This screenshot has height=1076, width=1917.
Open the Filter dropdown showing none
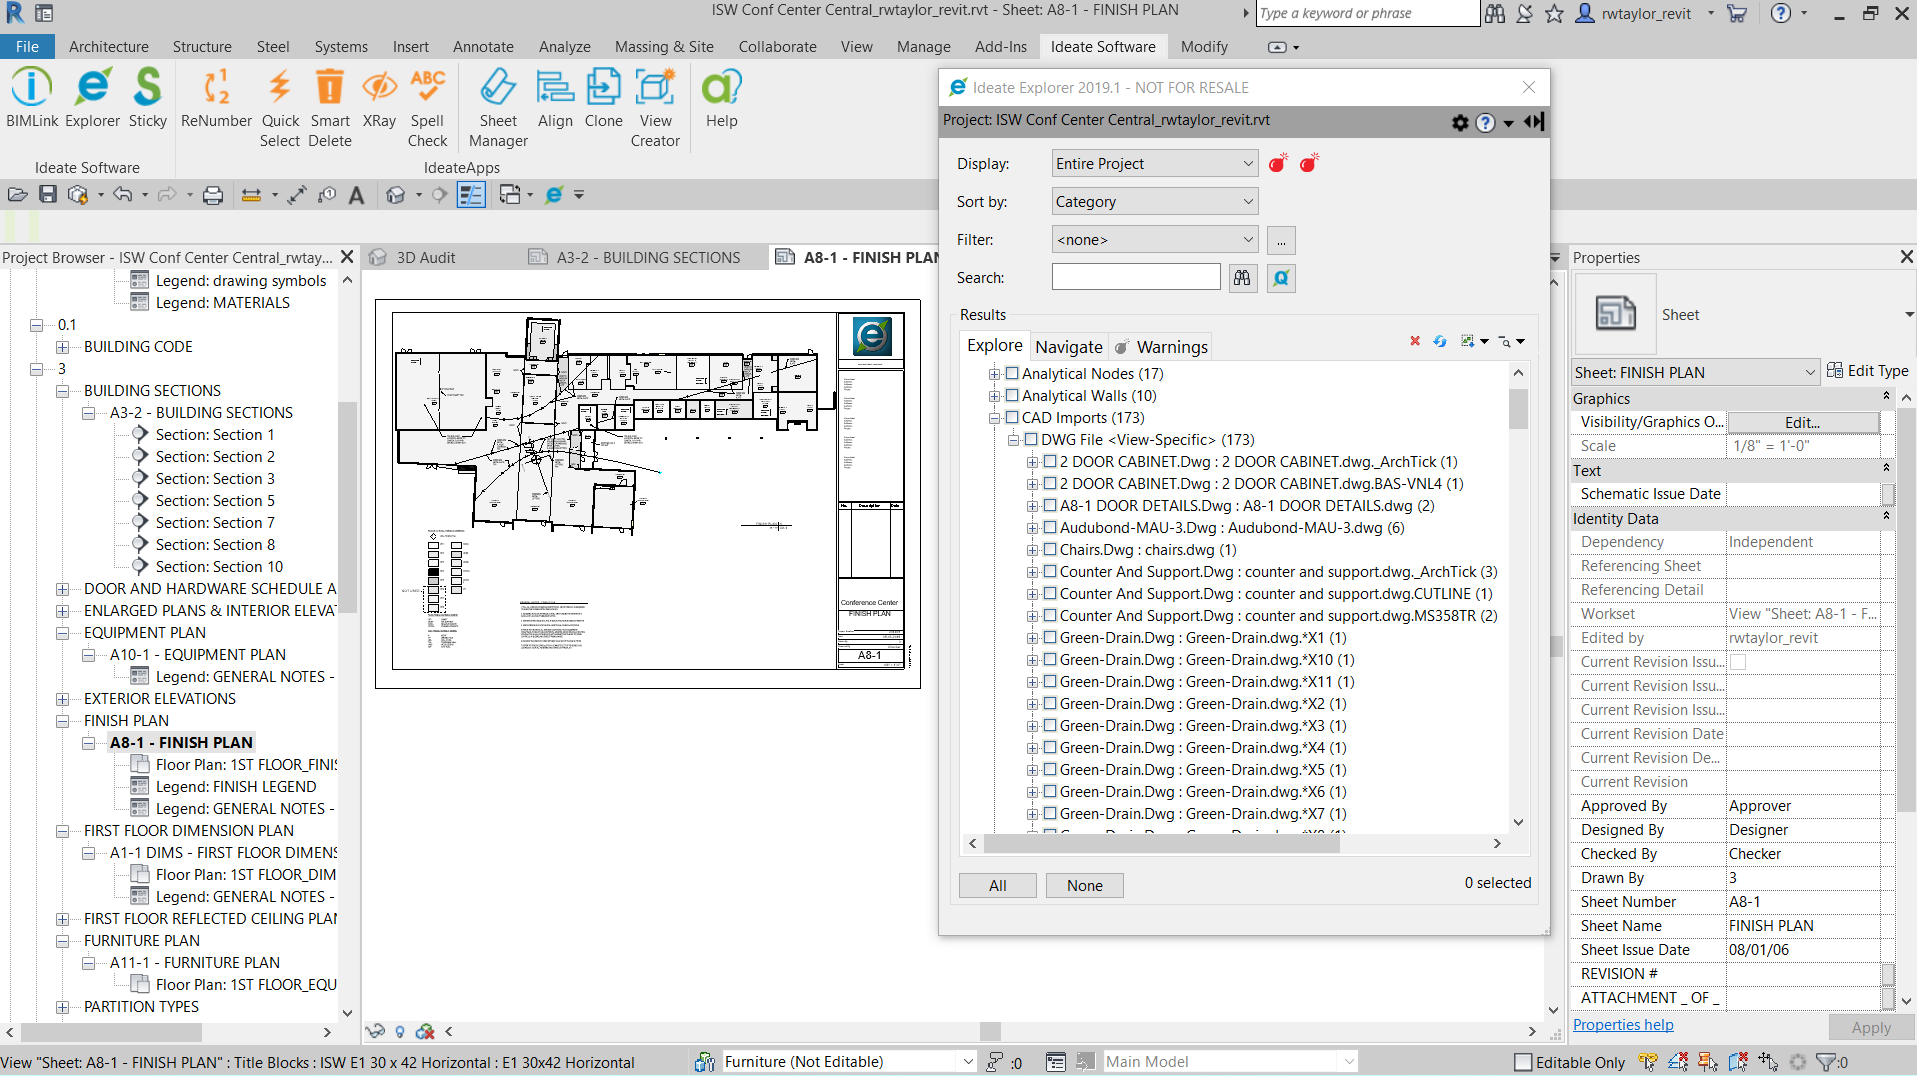(1154, 239)
